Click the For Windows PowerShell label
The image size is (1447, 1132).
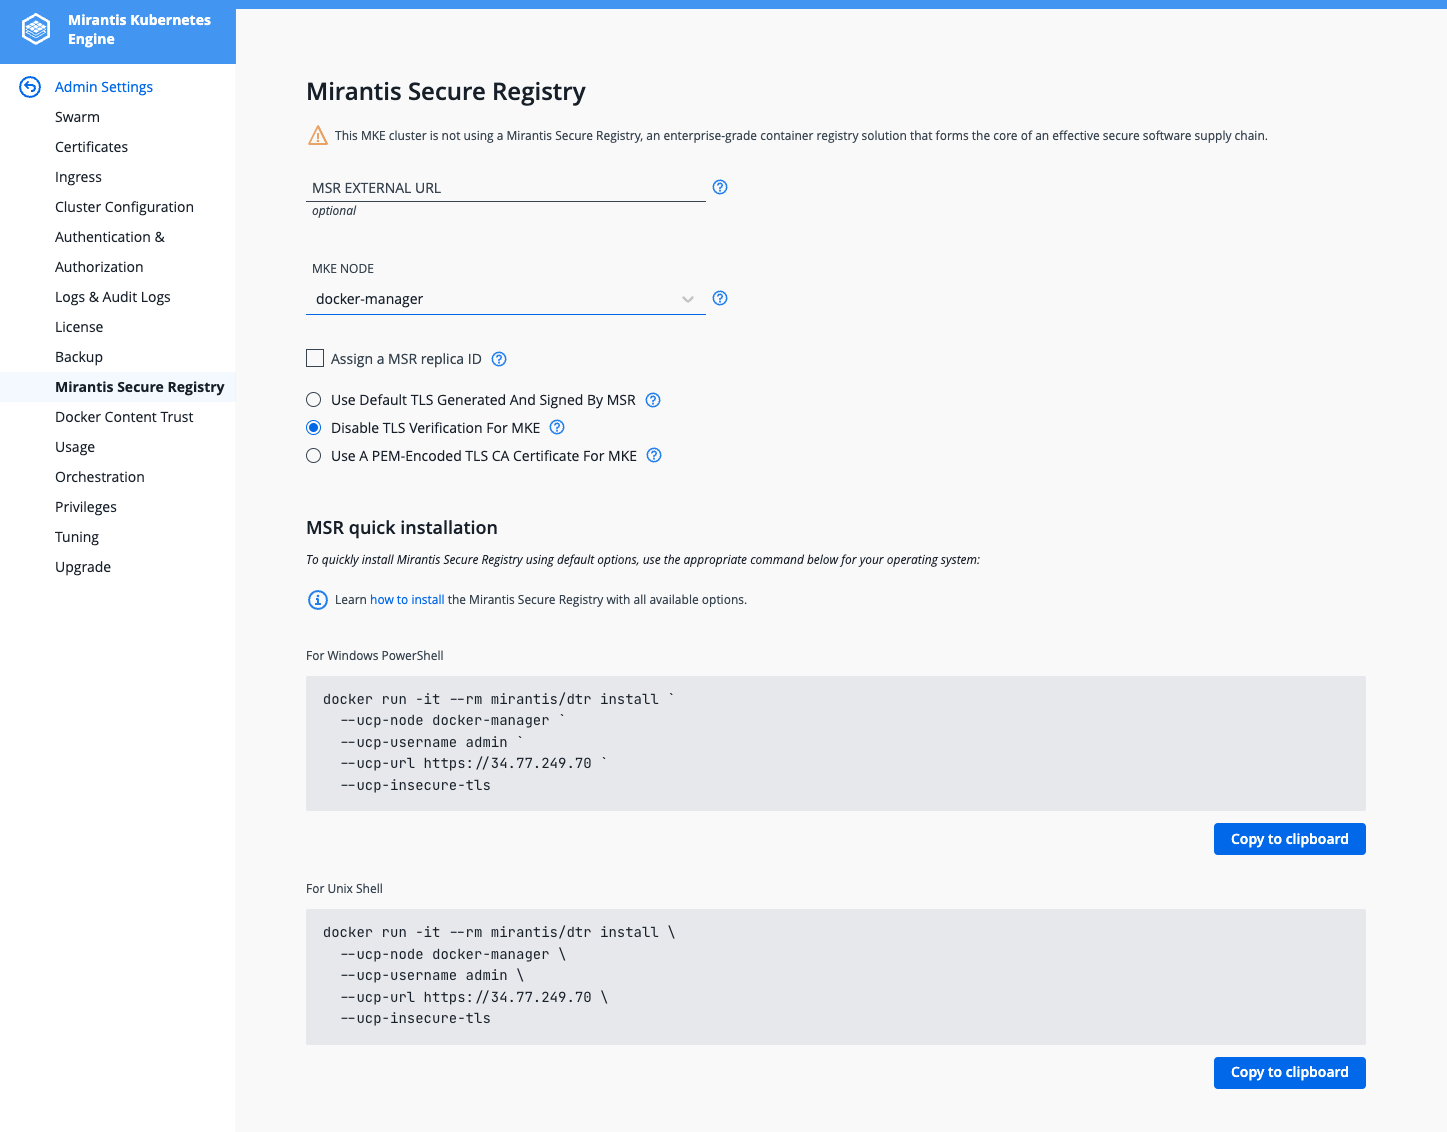click(375, 656)
